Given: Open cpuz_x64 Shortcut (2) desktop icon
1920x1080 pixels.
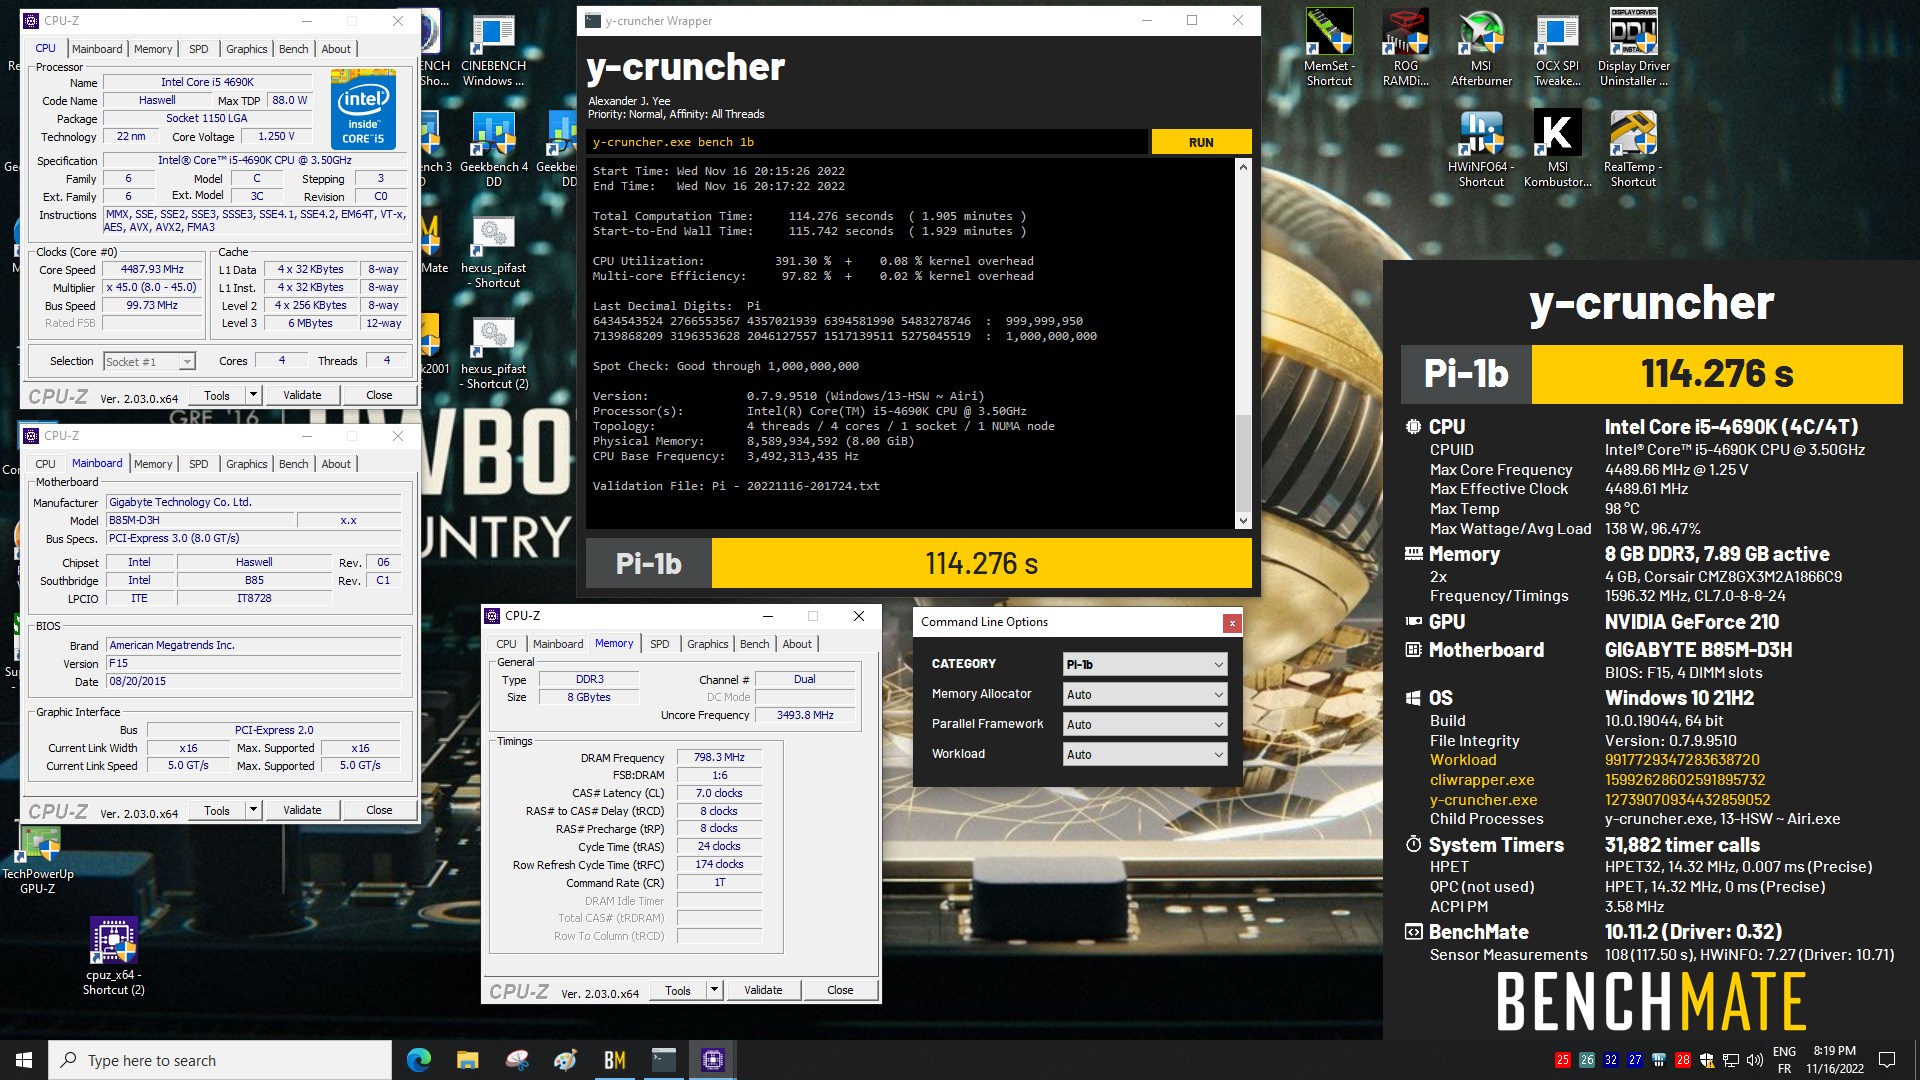Looking at the screenshot, I should [x=113, y=957].
